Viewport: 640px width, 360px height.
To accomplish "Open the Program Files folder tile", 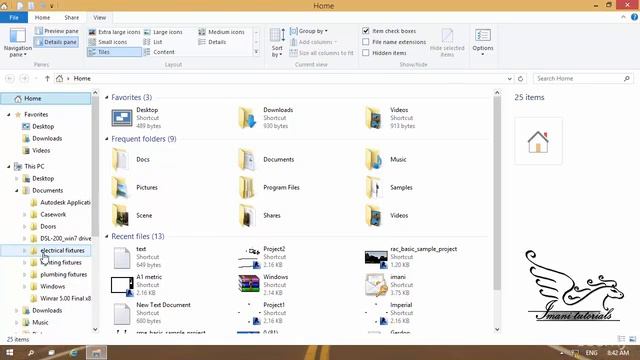I will tap(269, 187).
